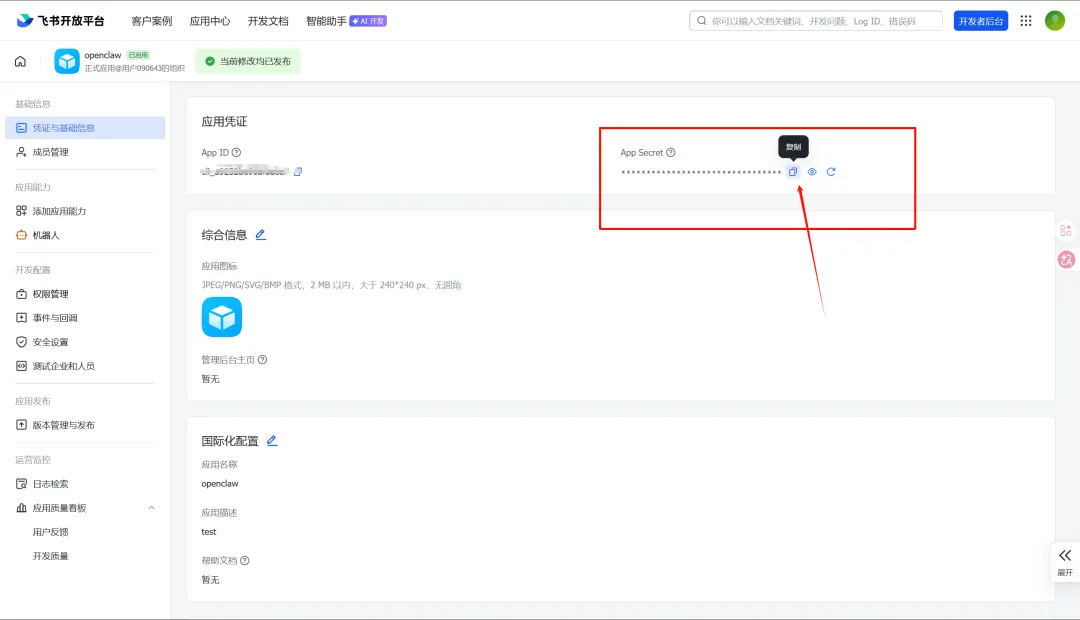Copy the App Secret
Viewport: 1080px width, 620px height.
(793, 172)
